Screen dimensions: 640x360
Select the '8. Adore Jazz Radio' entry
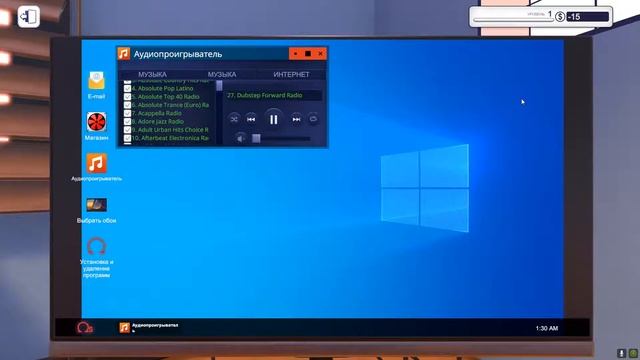(x=158, y=122)
